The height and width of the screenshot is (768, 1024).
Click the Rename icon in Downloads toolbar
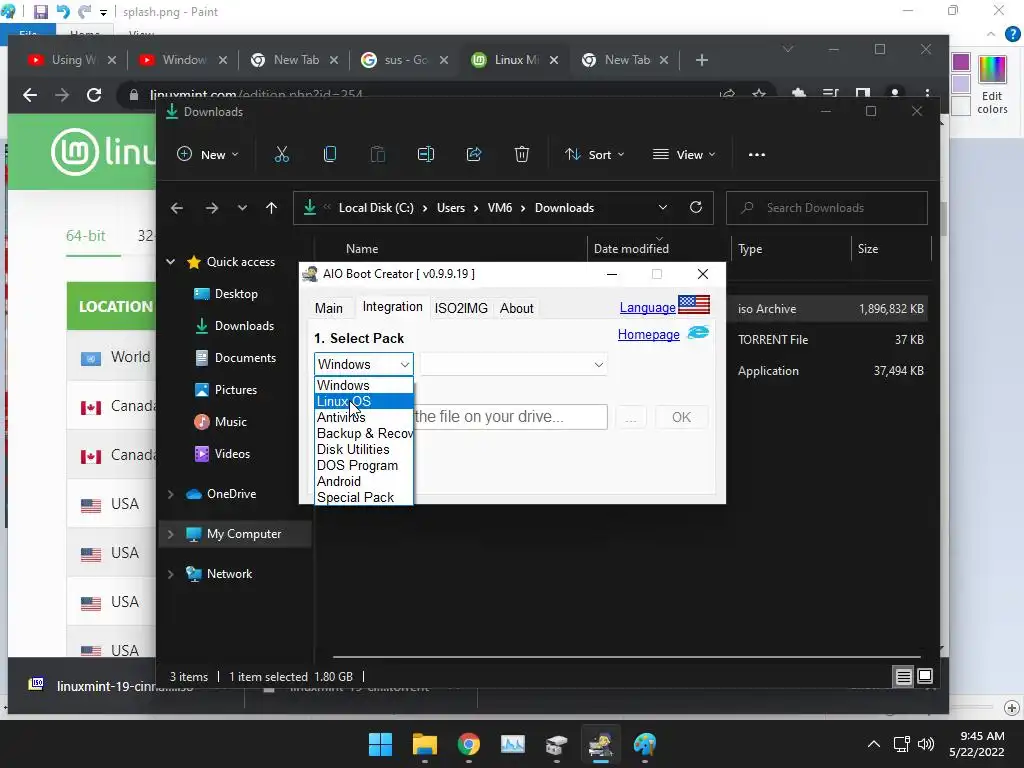[426, 155]
